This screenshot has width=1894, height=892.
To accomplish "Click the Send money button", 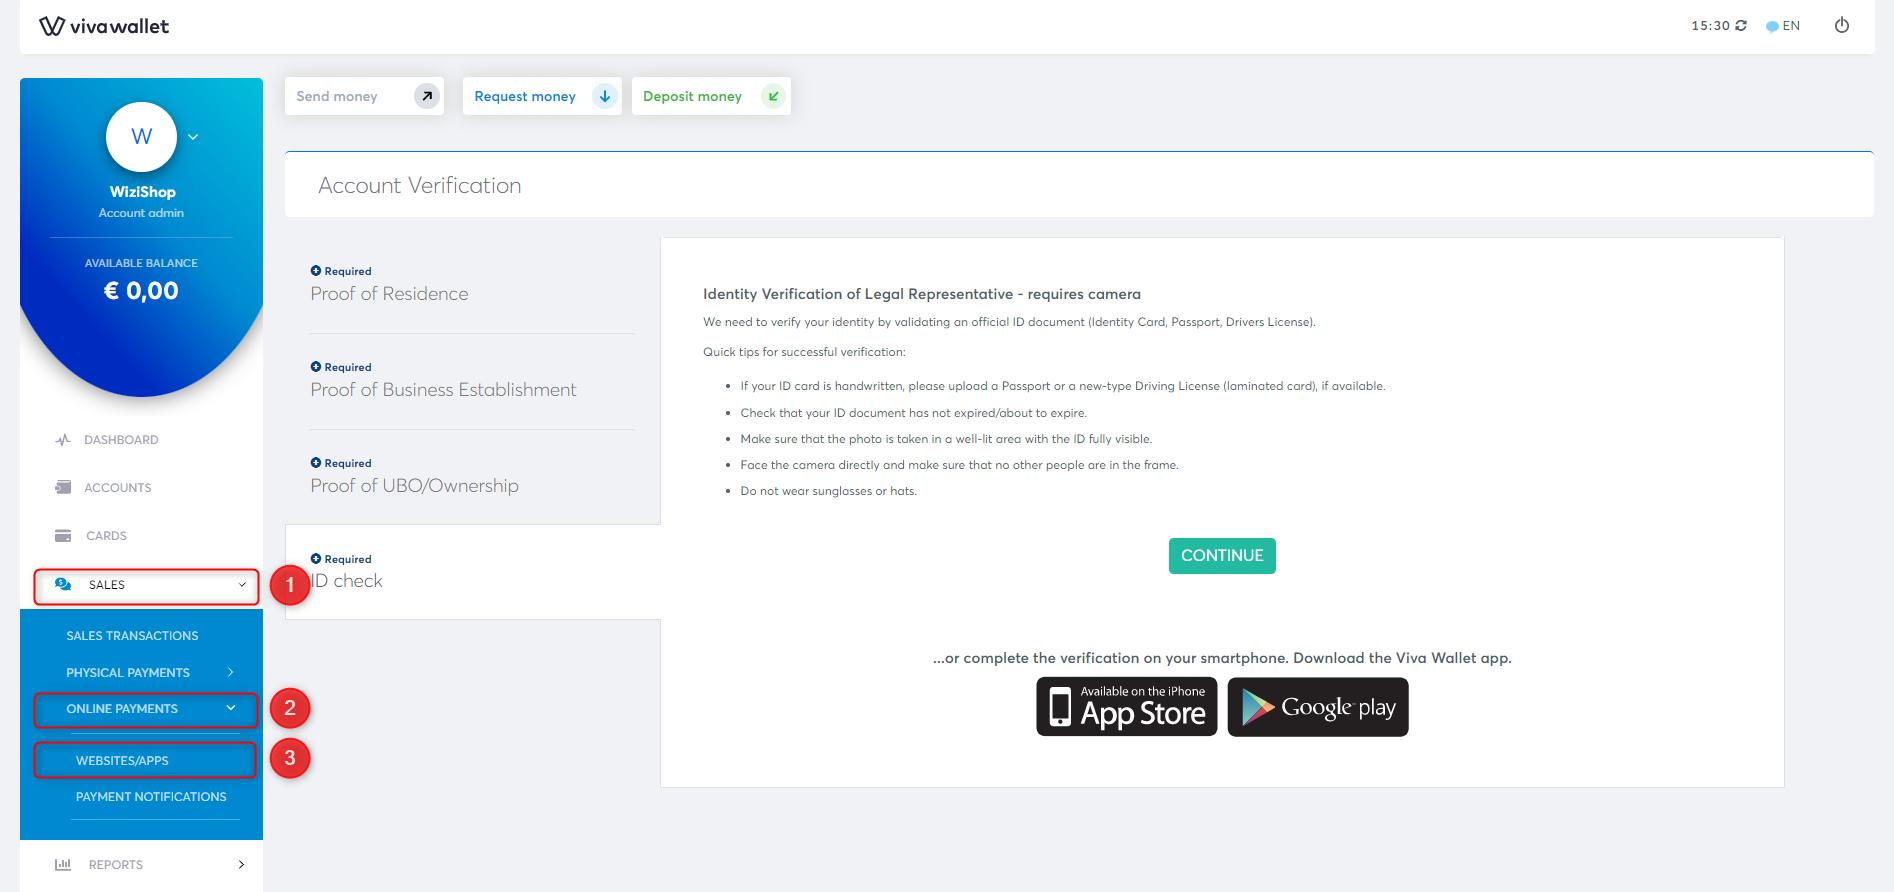I will [x=364, y=96].
